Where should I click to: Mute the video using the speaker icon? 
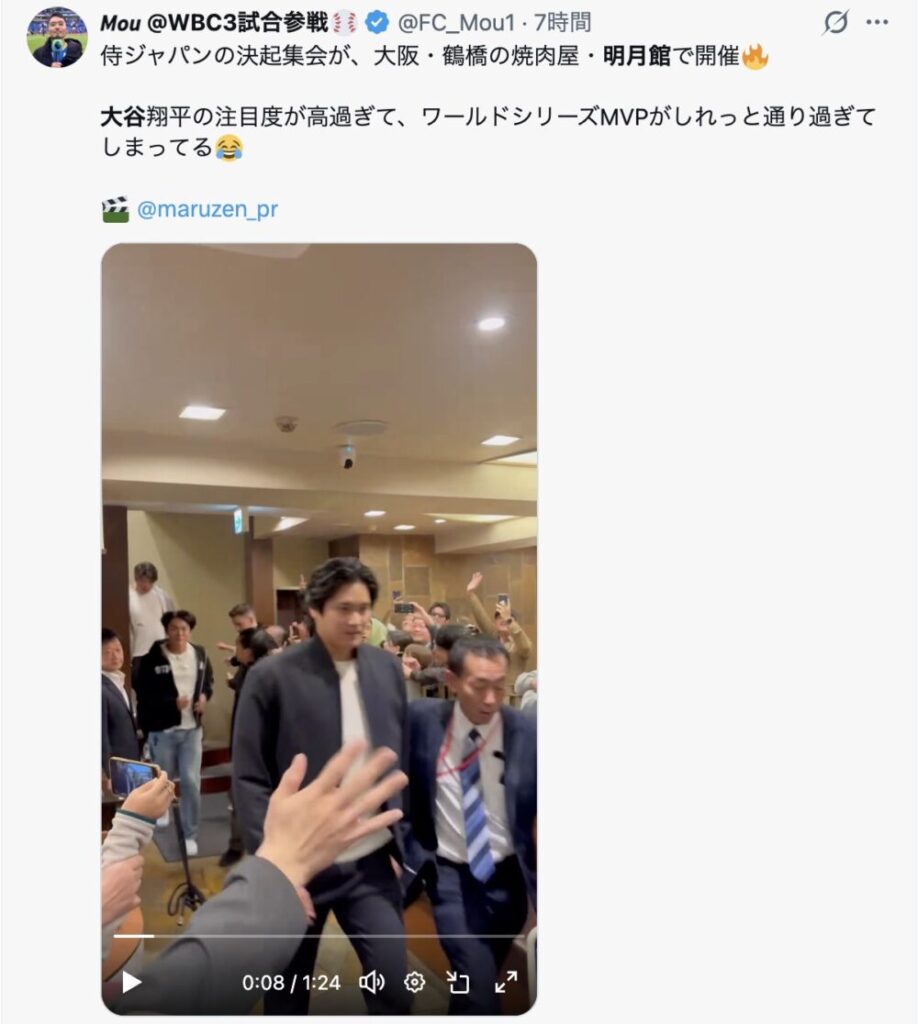click(x=372, y=982)
